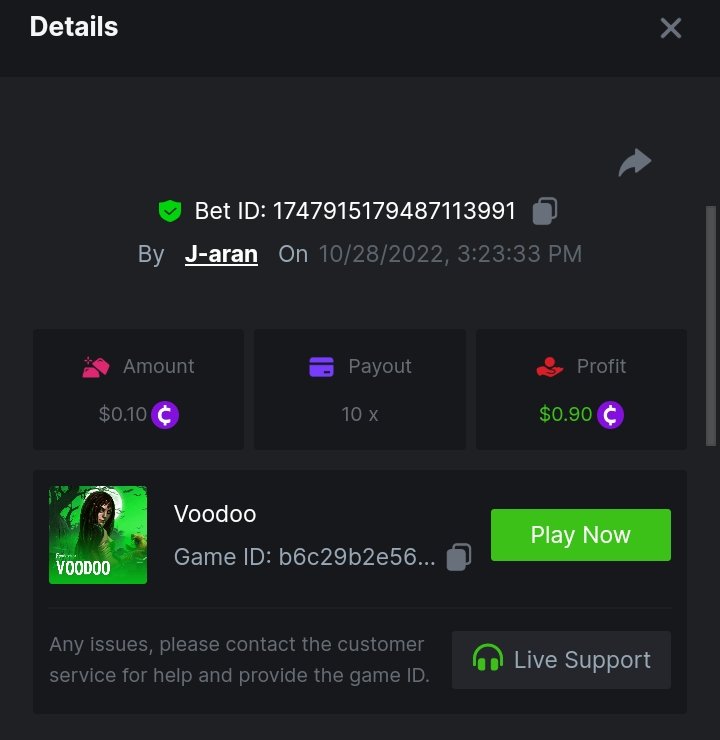Click the purple Payout card icon
This screenshot has width=720, height=740.
pyautogui.click(x=321, y=367)
